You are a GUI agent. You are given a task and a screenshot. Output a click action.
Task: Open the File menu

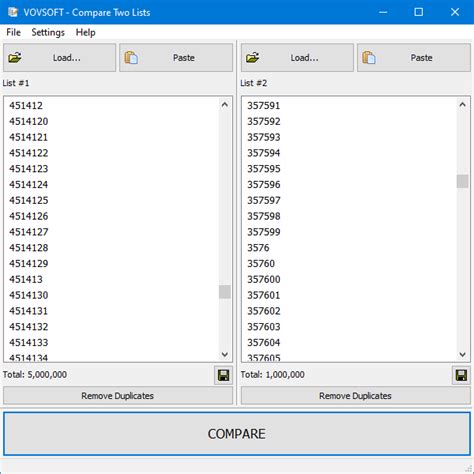(x=13, y=32)
